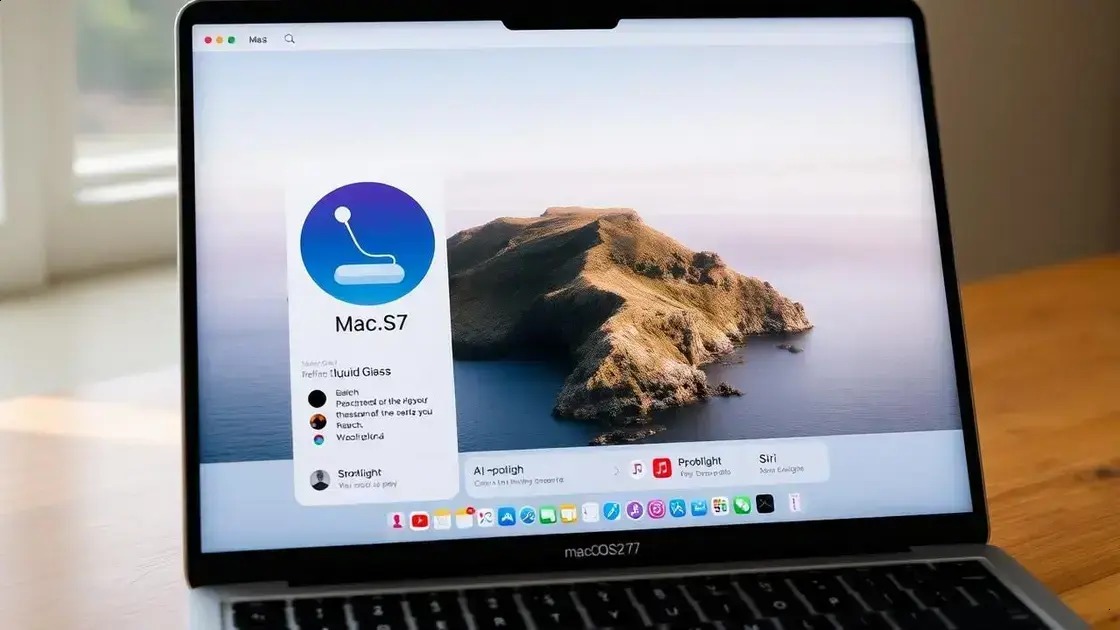
Task: Open the pink bottle icon at Dock end
Action: point(794,503)
